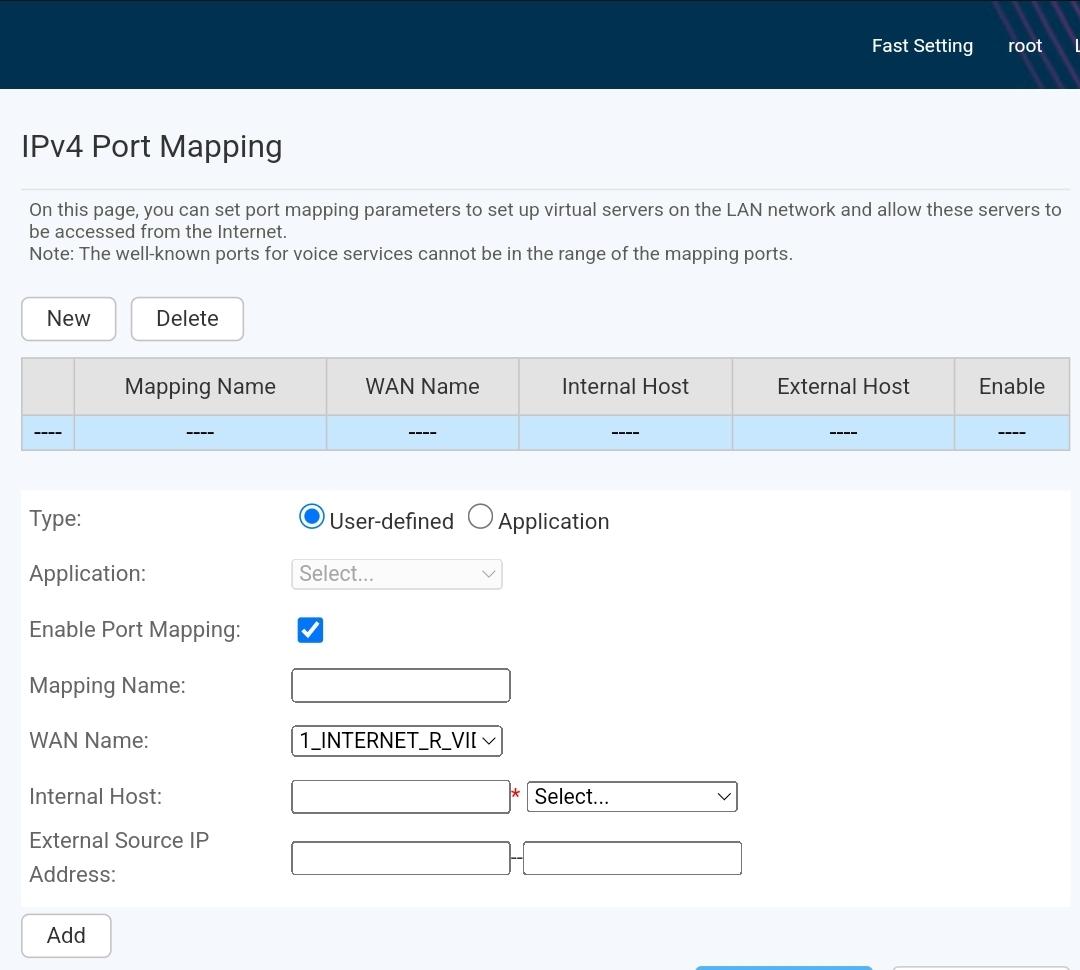
Task: Click the second External Source IP field
Action: tap(632, 858)
